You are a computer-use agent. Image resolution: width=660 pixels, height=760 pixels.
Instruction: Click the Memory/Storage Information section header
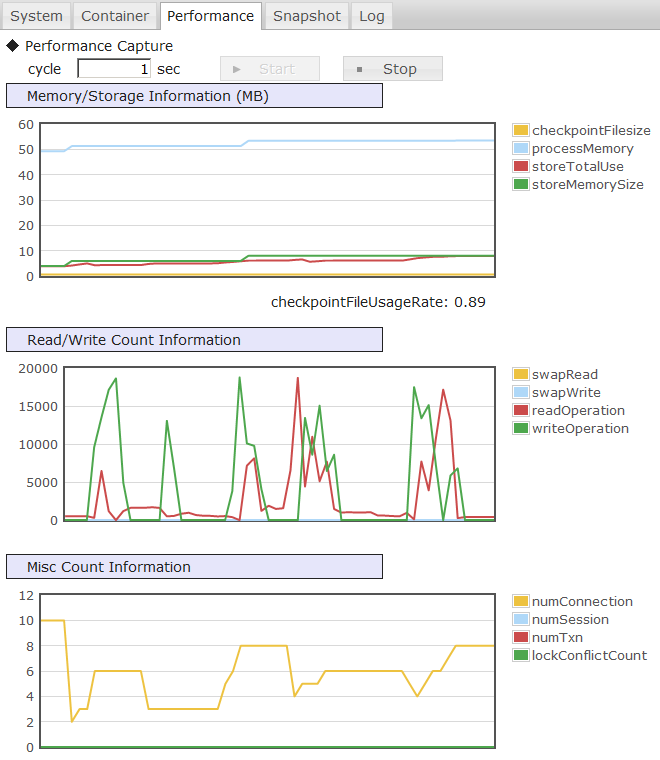pyautogui.click(x=194, y=96)
